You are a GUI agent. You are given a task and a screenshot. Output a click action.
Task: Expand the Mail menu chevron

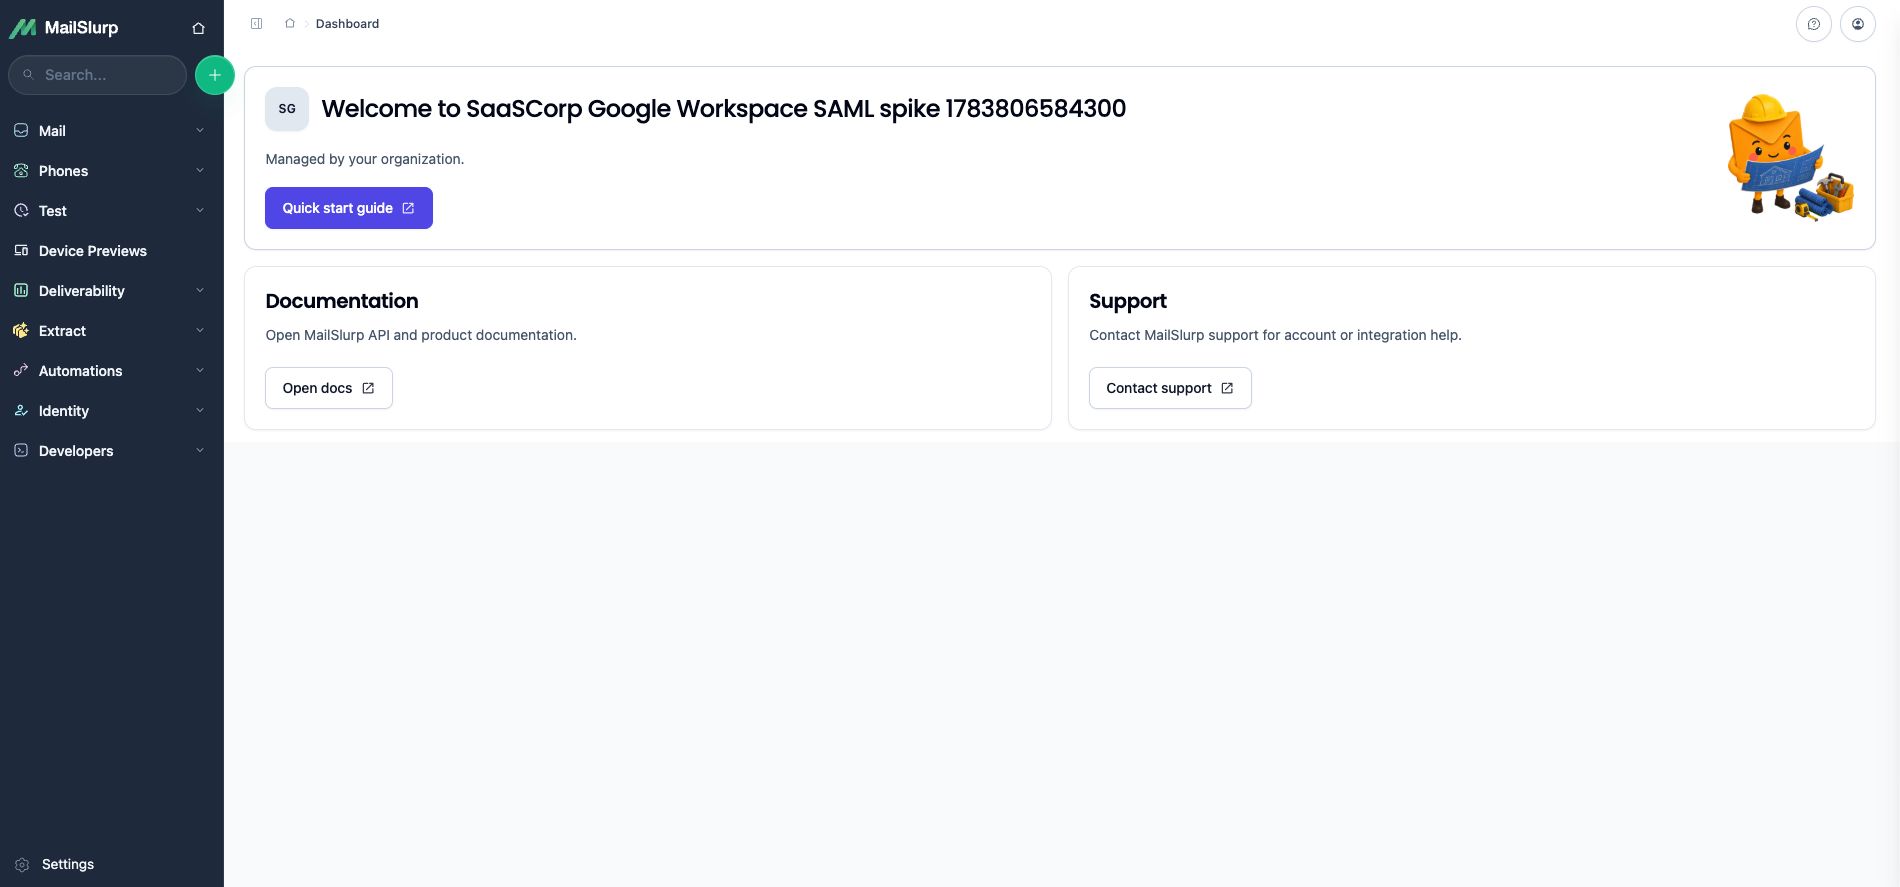(200, 131)
